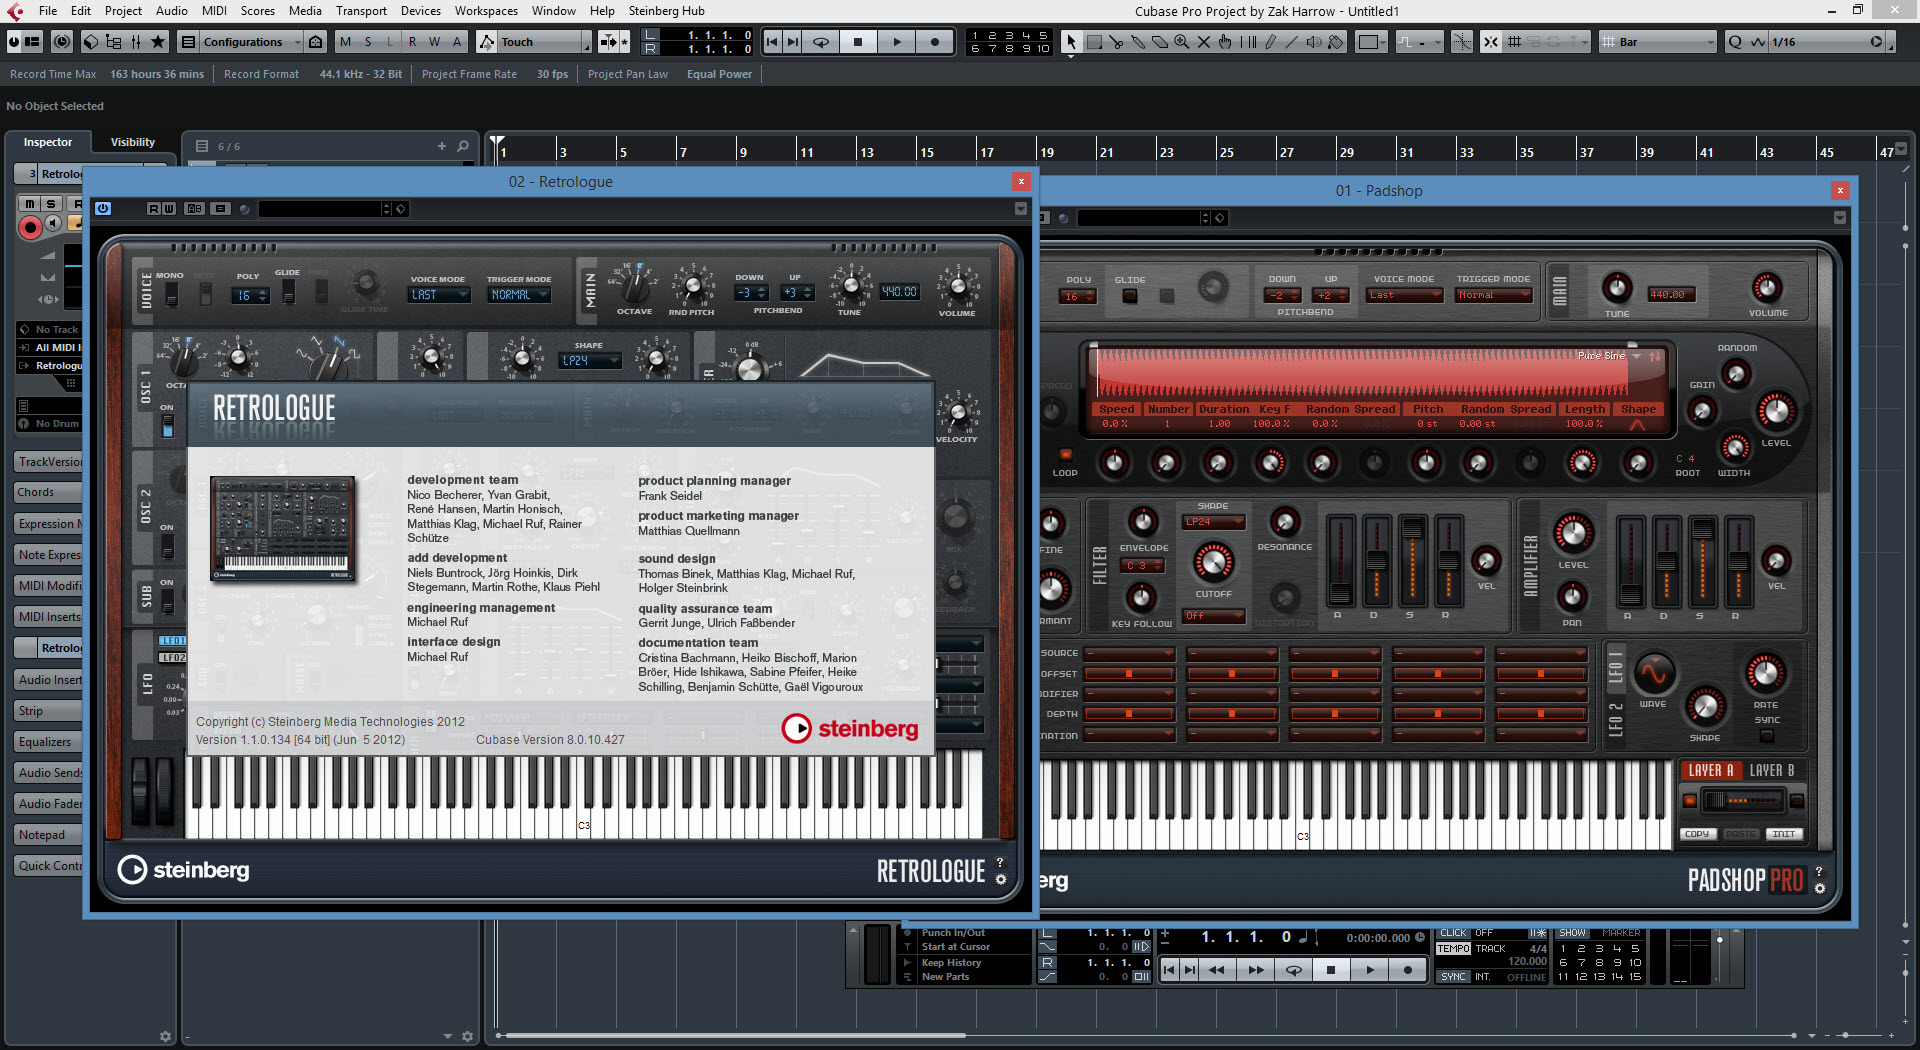Image resolution: width=1920 pixels, height=1050 pixels.
Task: Switch to the Visibility tab
Action: pyautogui.click(x=132, y=142)
